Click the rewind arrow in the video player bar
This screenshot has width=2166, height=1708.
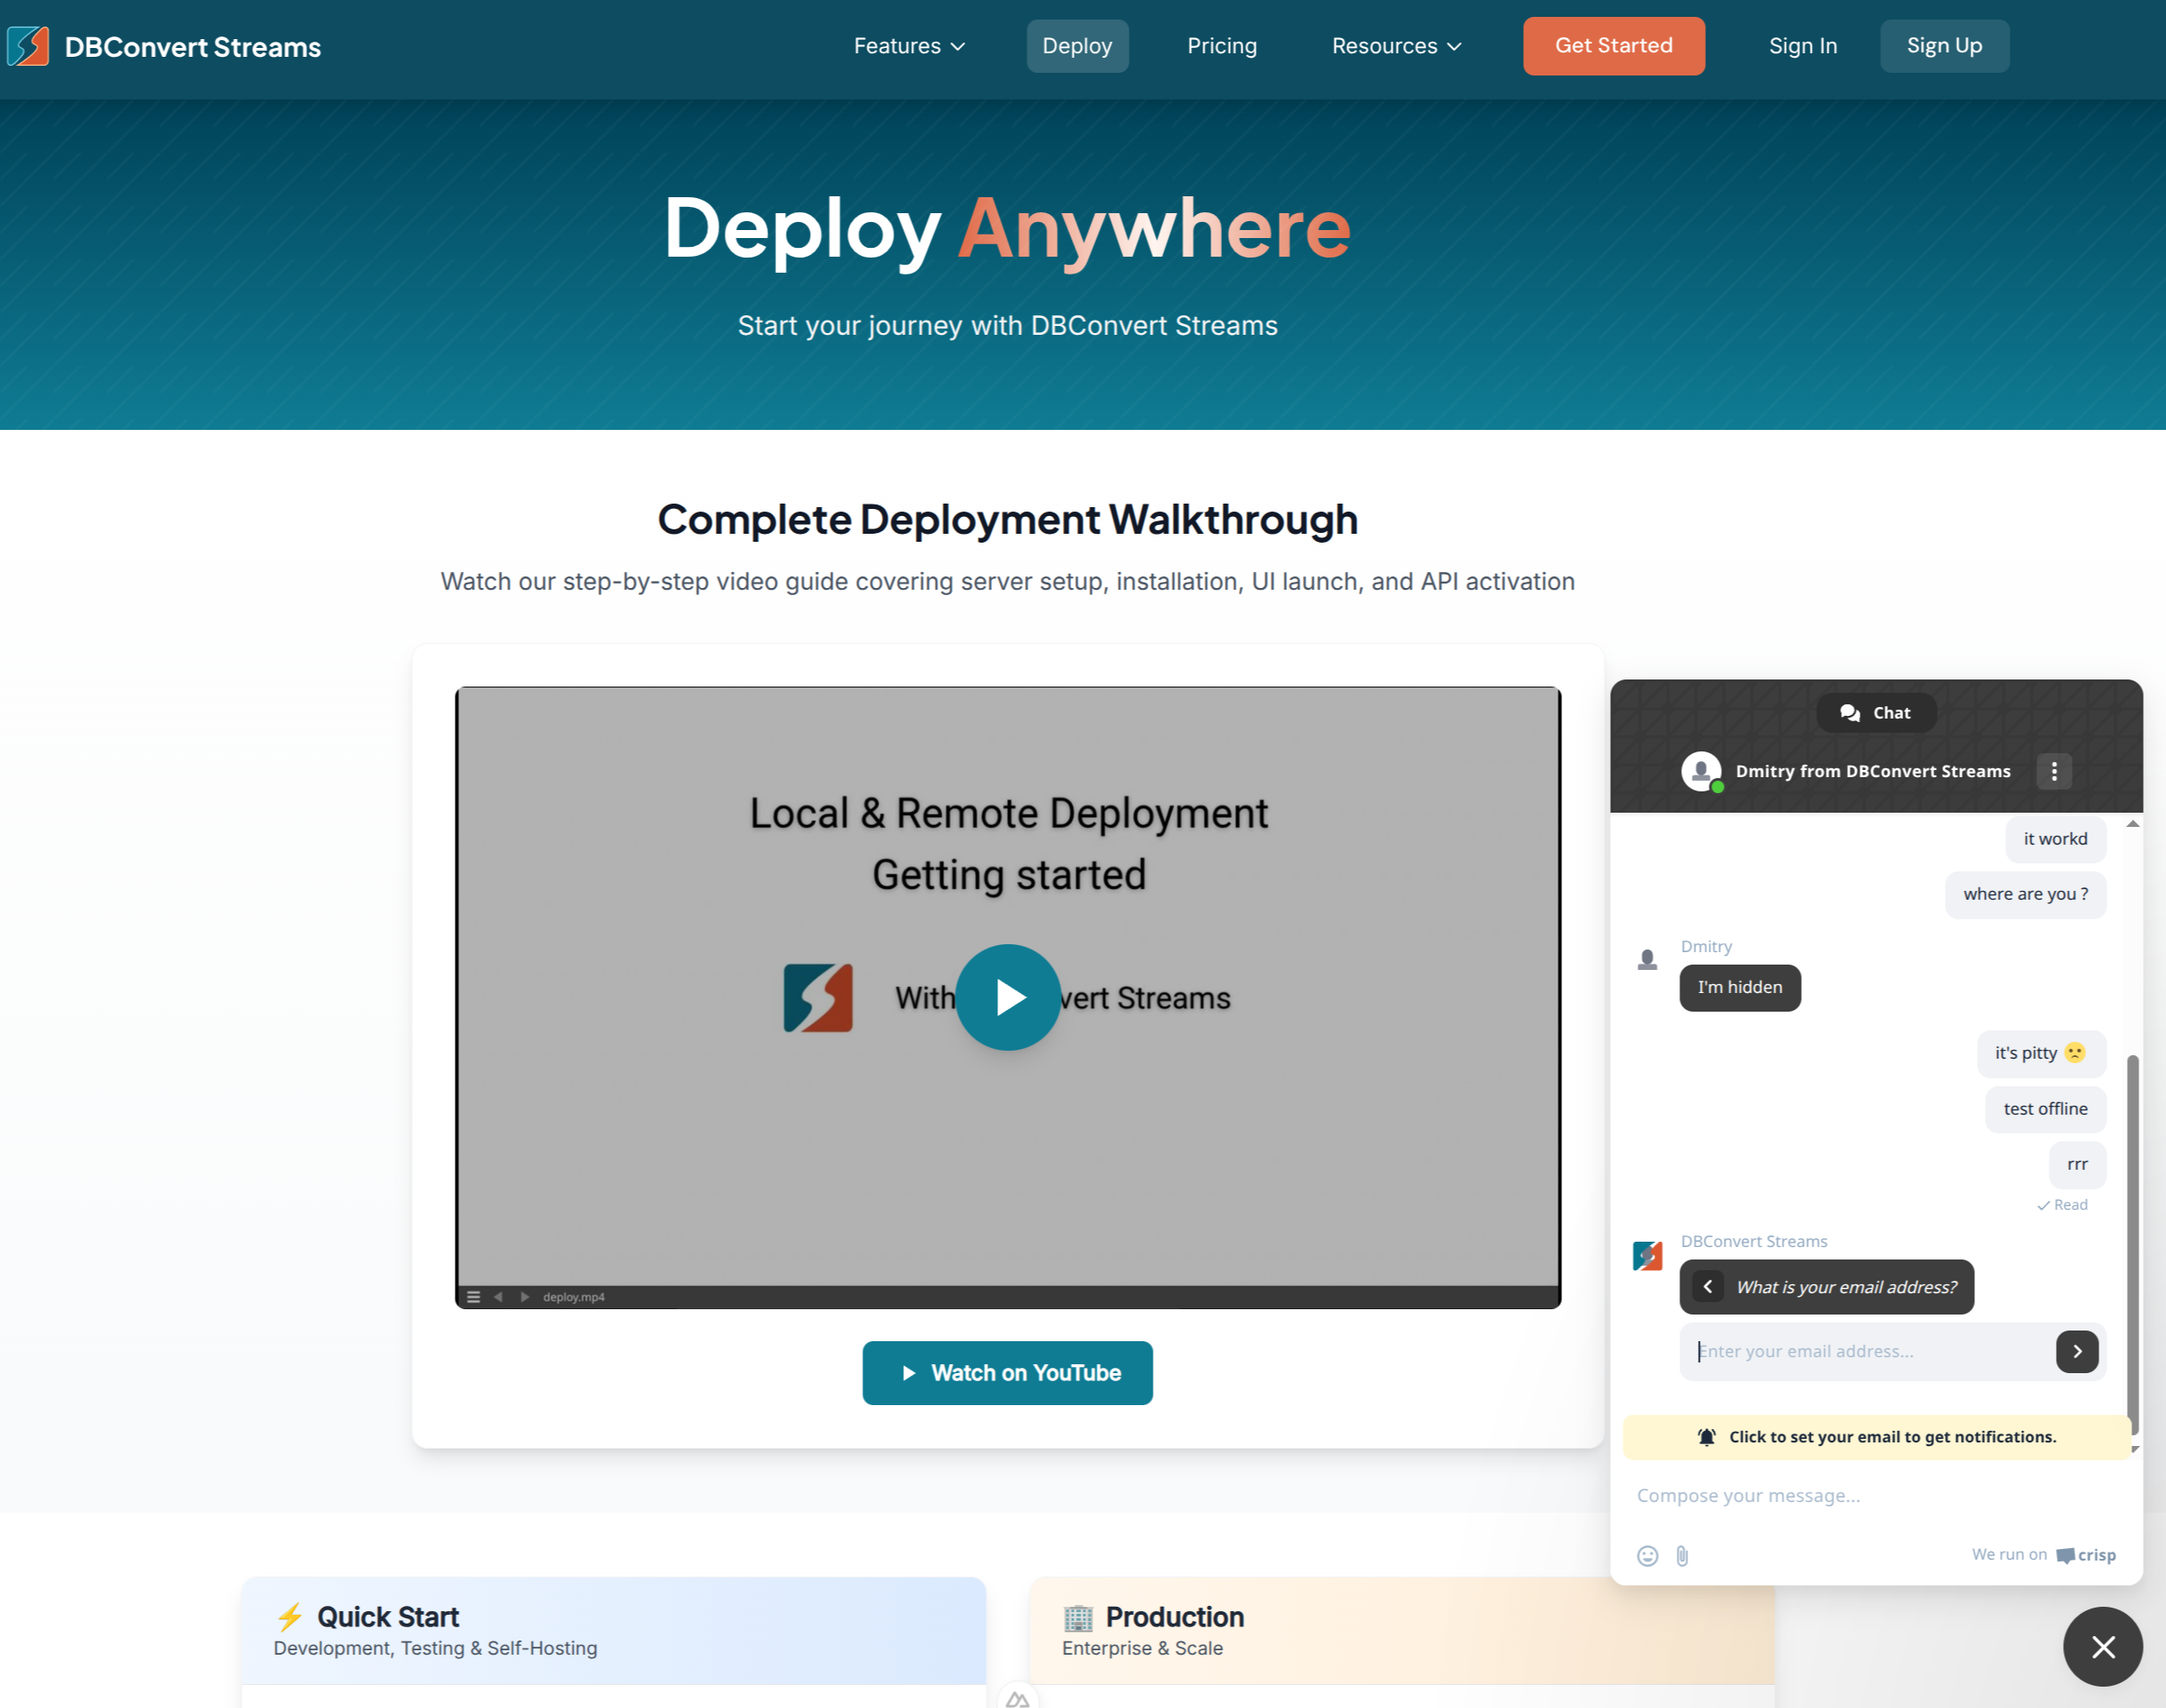[498, 1296]
